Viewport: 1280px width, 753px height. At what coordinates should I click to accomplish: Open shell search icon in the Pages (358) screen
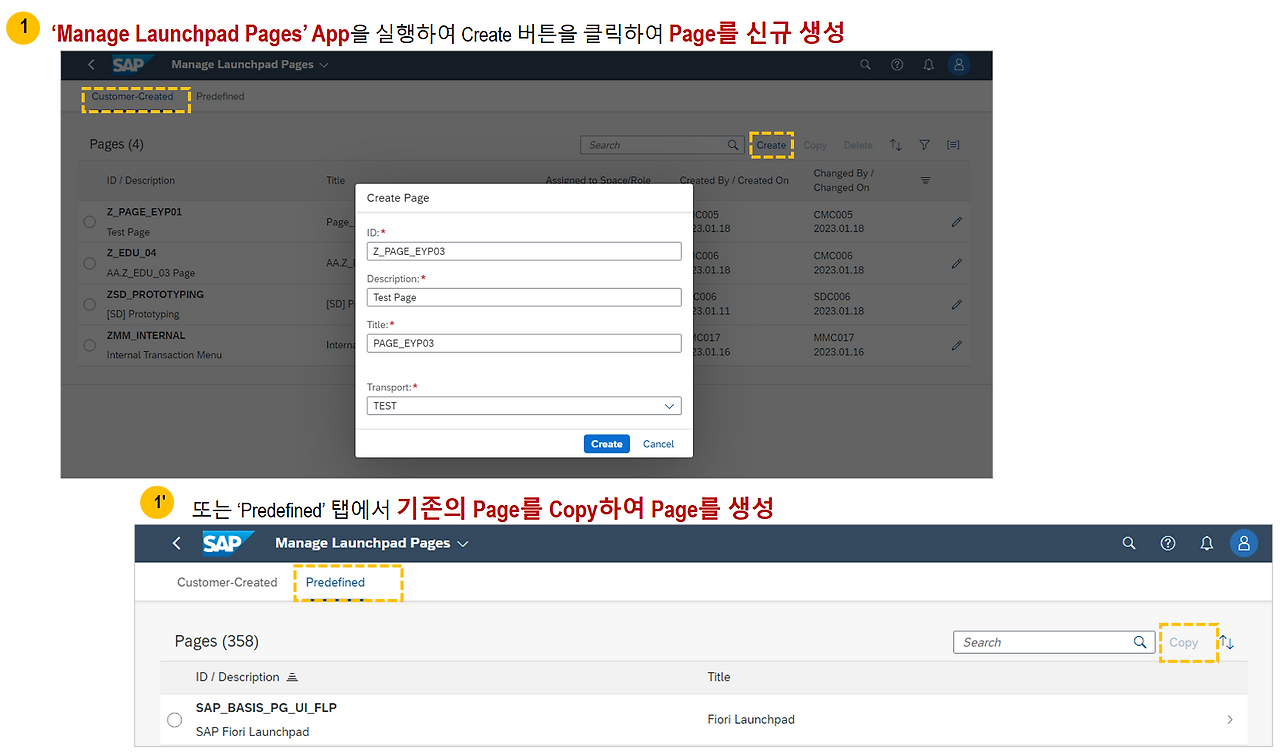point(1129,543)
